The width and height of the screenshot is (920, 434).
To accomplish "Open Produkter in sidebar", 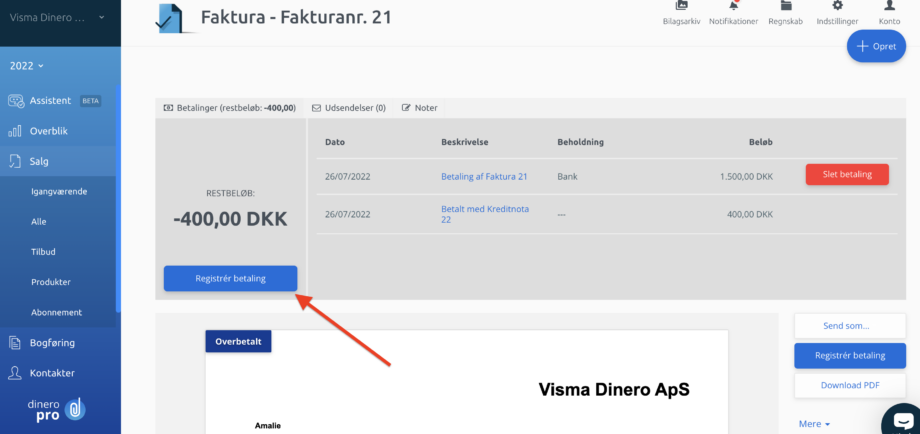I will 51,282.
